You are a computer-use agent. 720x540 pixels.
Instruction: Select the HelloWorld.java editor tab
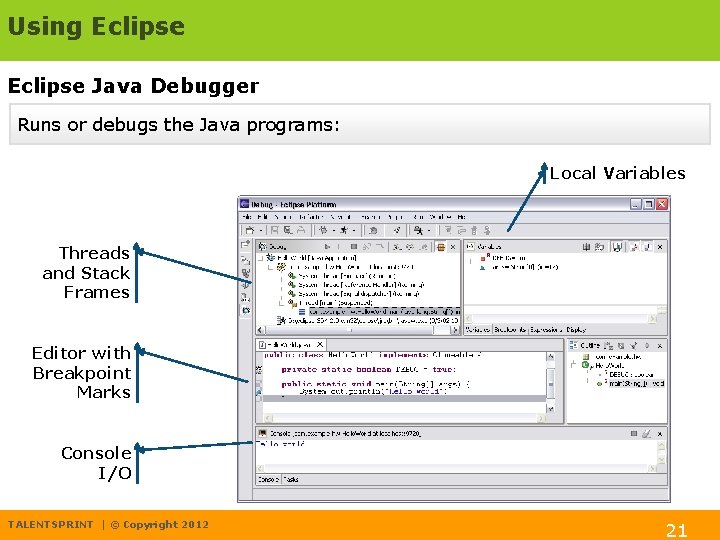point(291,344)
